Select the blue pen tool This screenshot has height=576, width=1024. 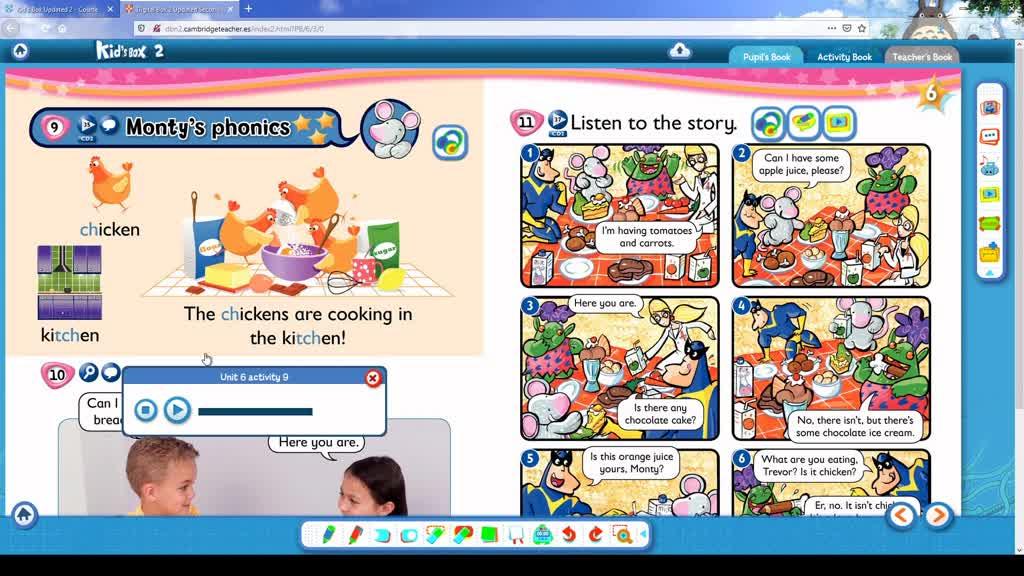(x=328, y=535)
